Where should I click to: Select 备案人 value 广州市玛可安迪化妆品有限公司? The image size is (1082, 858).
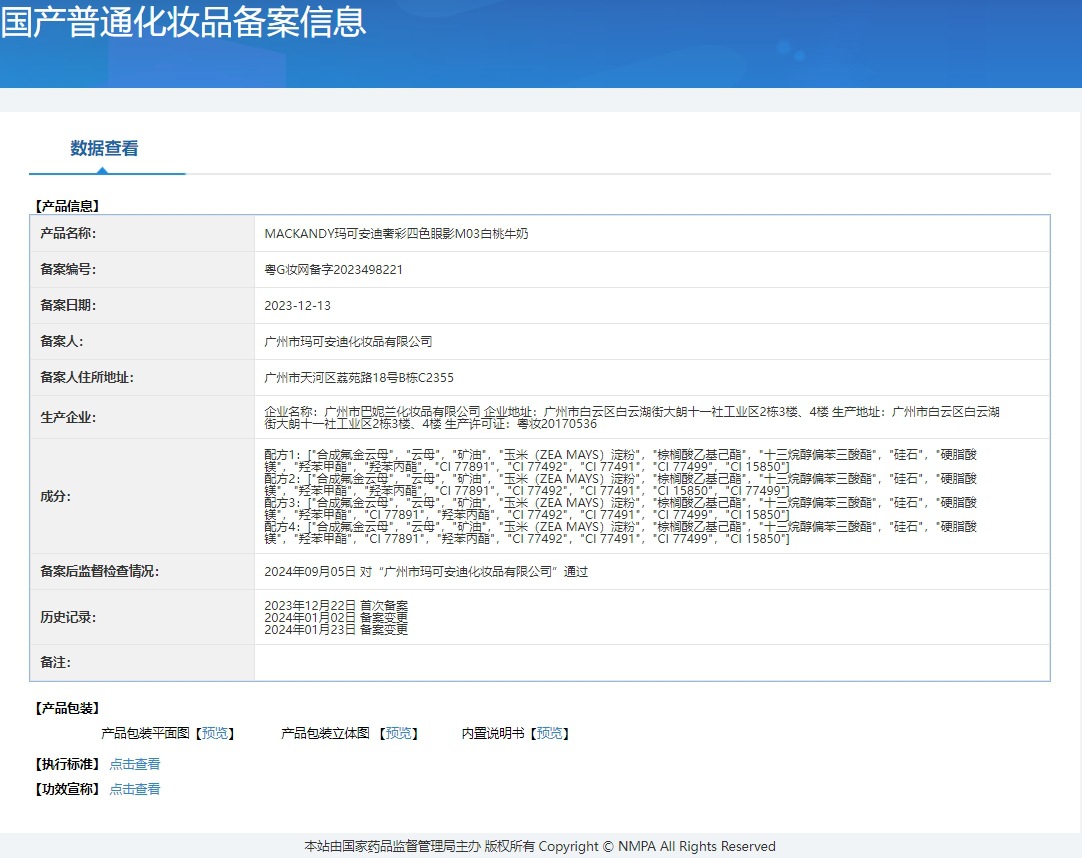pos(348,341)
